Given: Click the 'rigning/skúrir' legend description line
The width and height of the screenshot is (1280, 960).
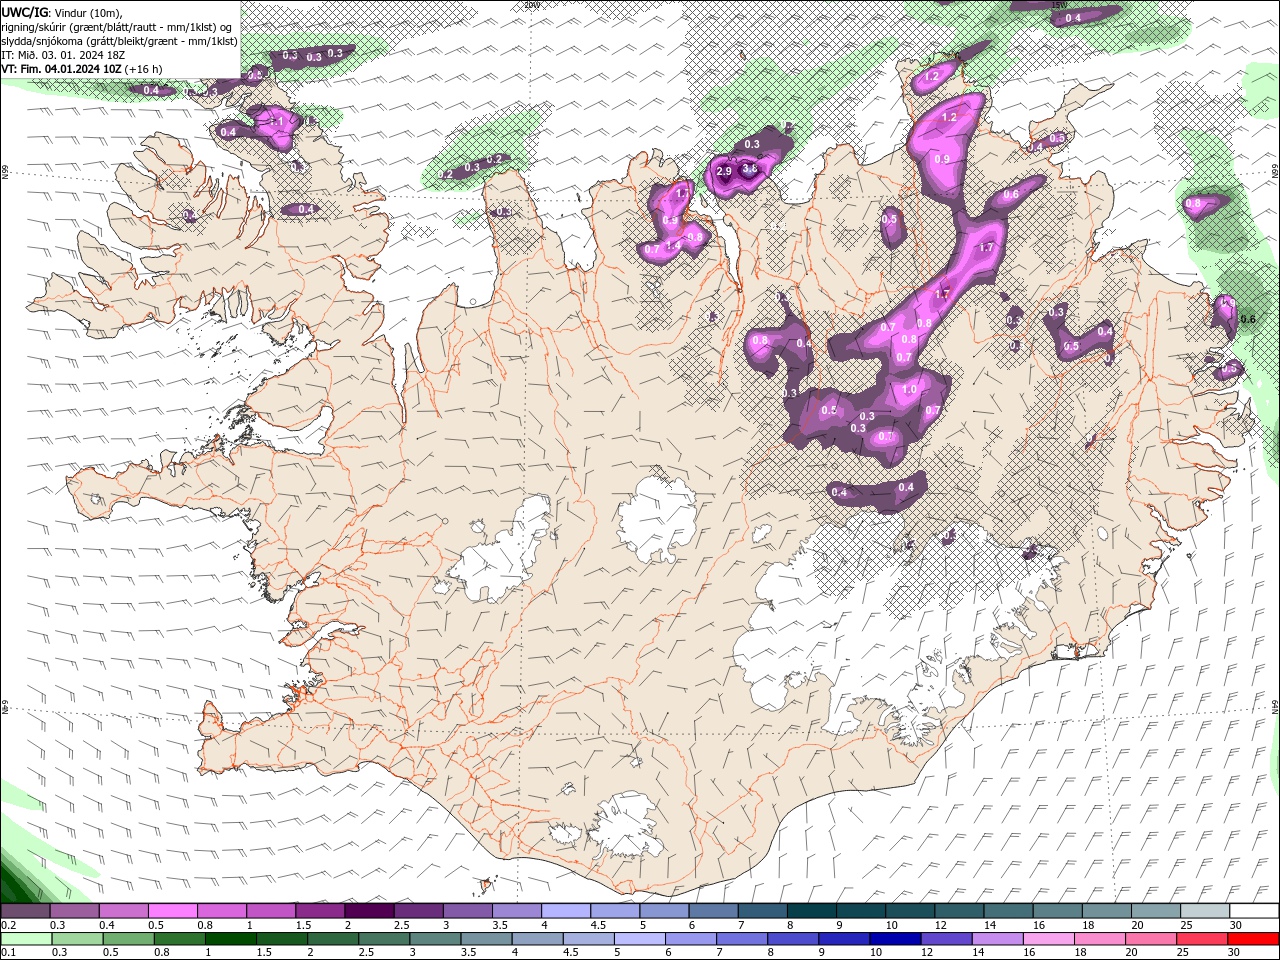Looking at the screenshot, I should (116, 27).
